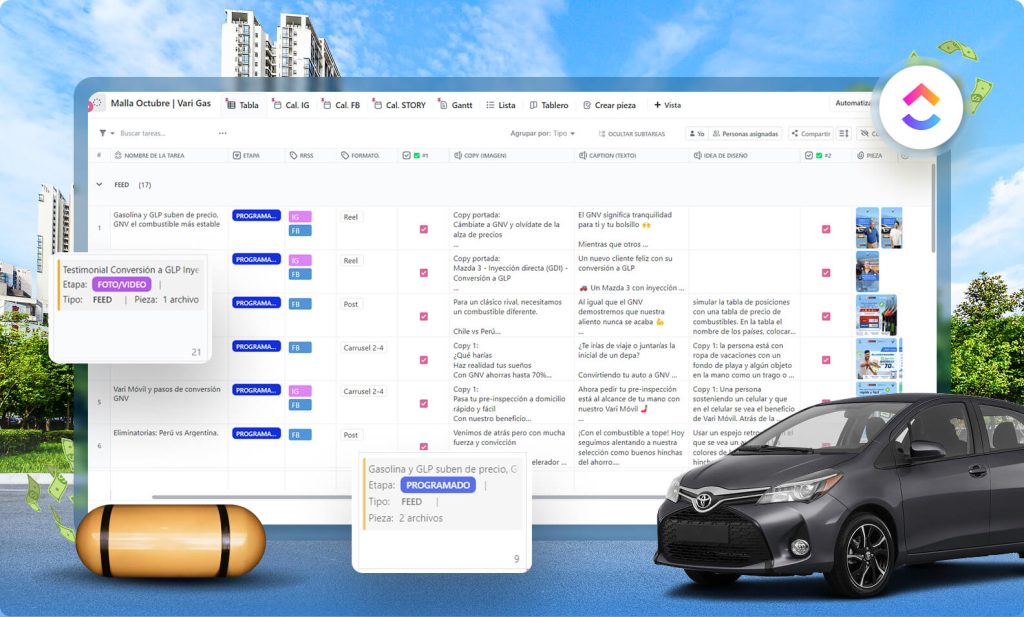Viewport: 1024px width, 617px height.
Task: Click the IDEA DE DISEÑO column header icon
Action: tap(697, 155)
